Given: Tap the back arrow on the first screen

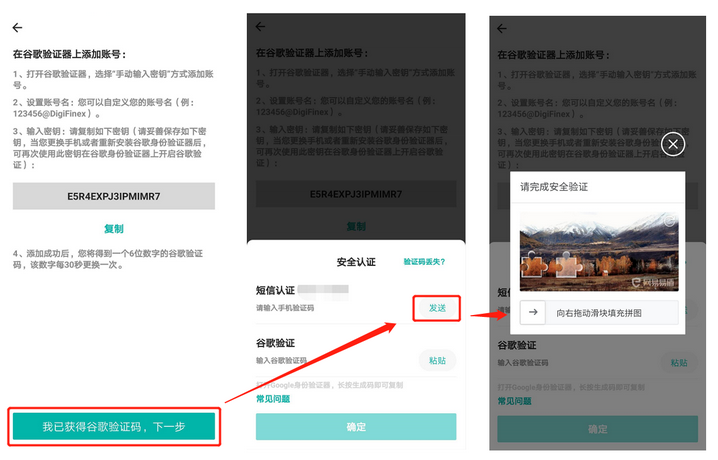Looking at the screenshot, I should pyautogui.click(x=17, y=28).
